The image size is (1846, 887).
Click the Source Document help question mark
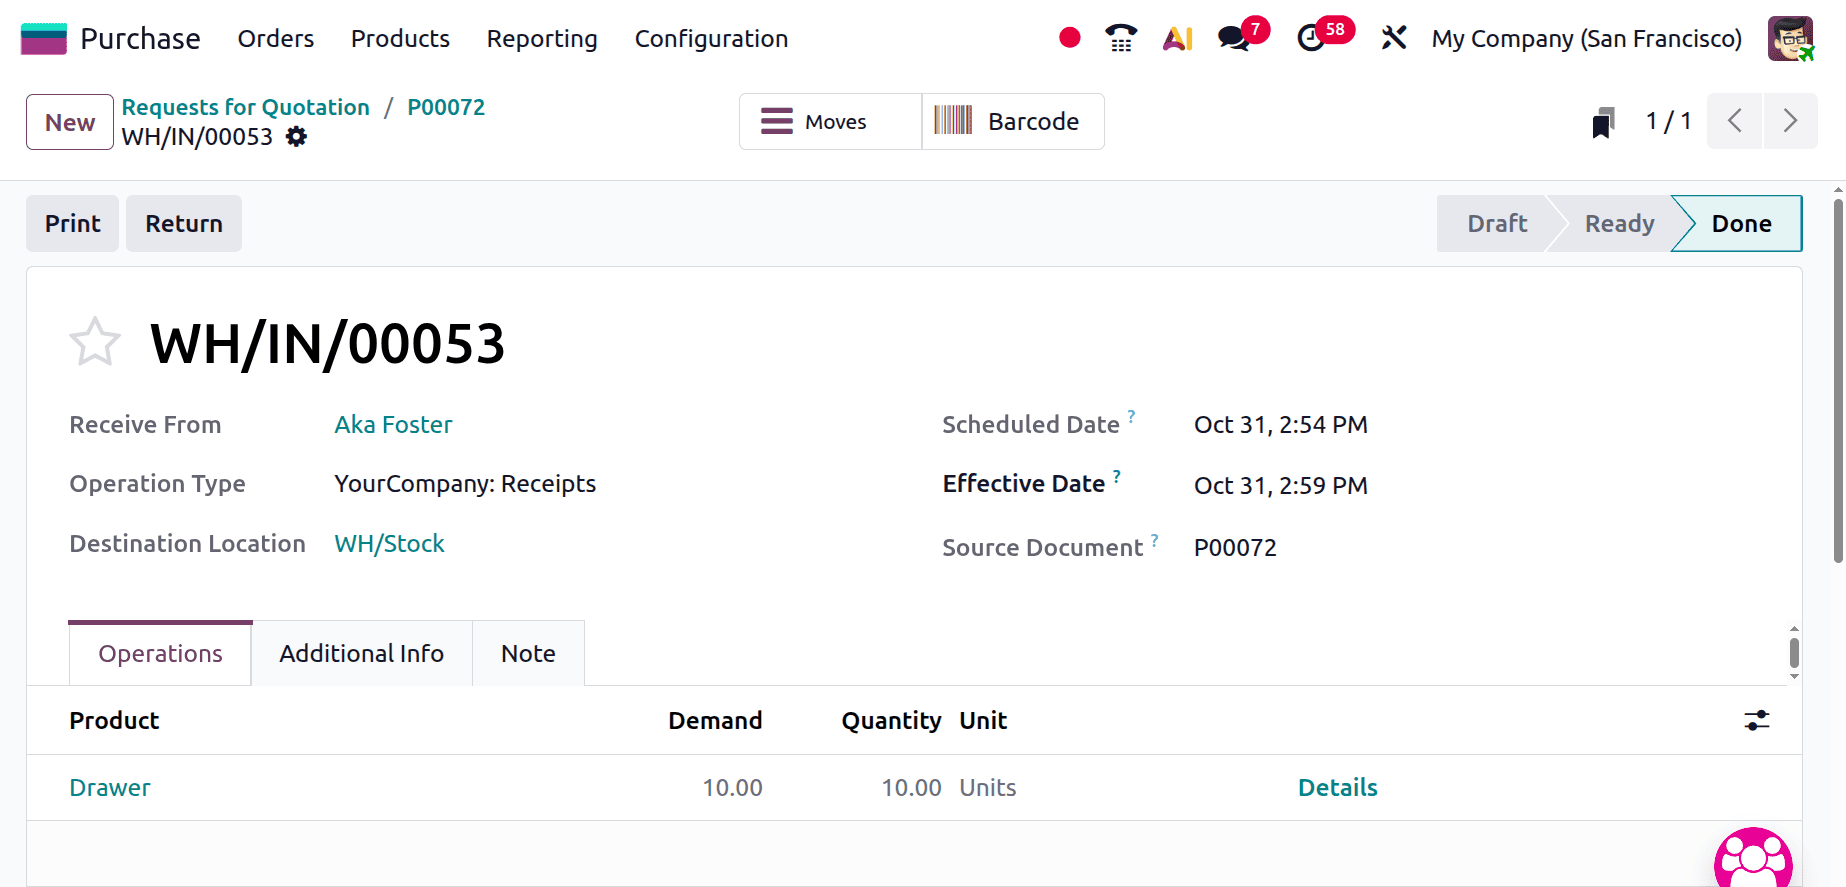pyautogui.click(x=1154, y=539)
